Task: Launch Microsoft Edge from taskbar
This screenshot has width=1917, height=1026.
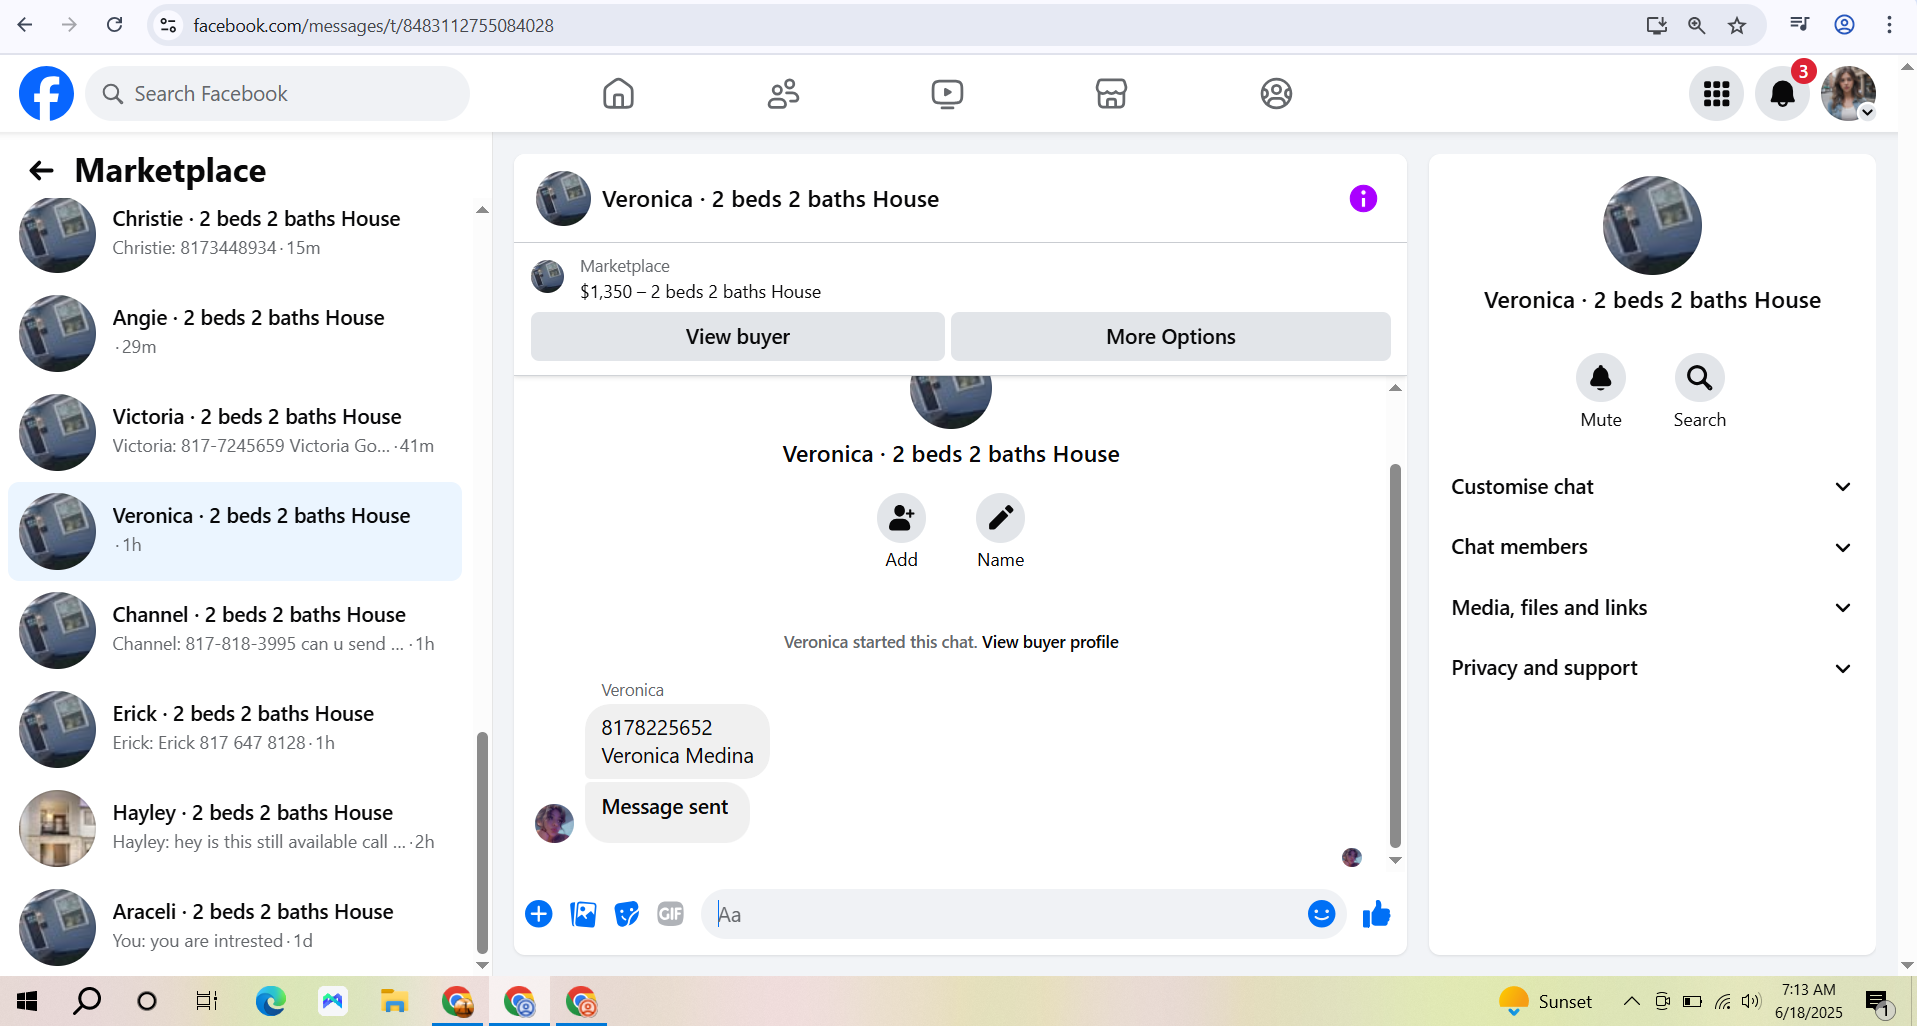Action: 270,1001
